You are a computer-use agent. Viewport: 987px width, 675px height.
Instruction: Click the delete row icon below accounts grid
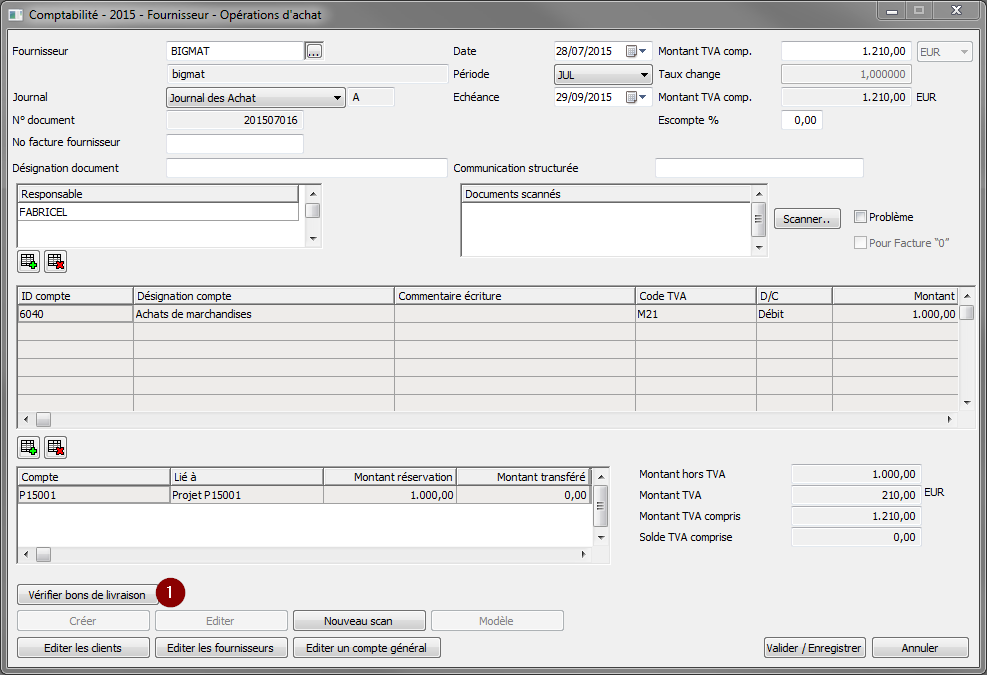(x=55, y=447)
